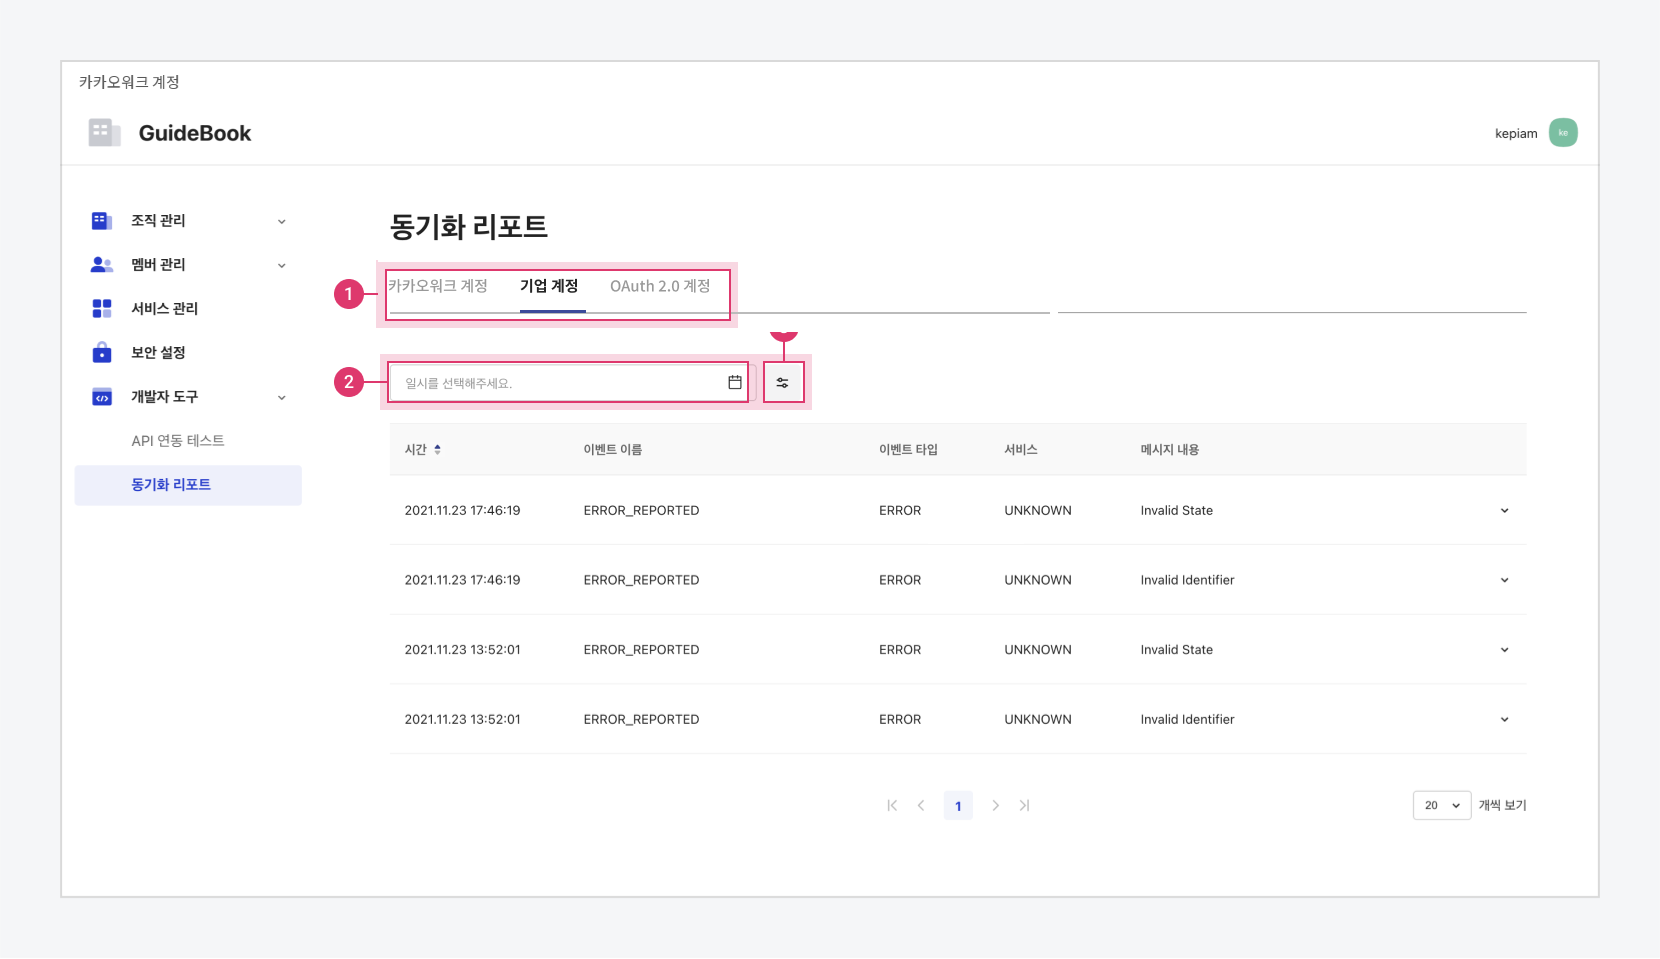Open 서비스 관리 menu label
The image size is (1660, 959).
[165, 309]
